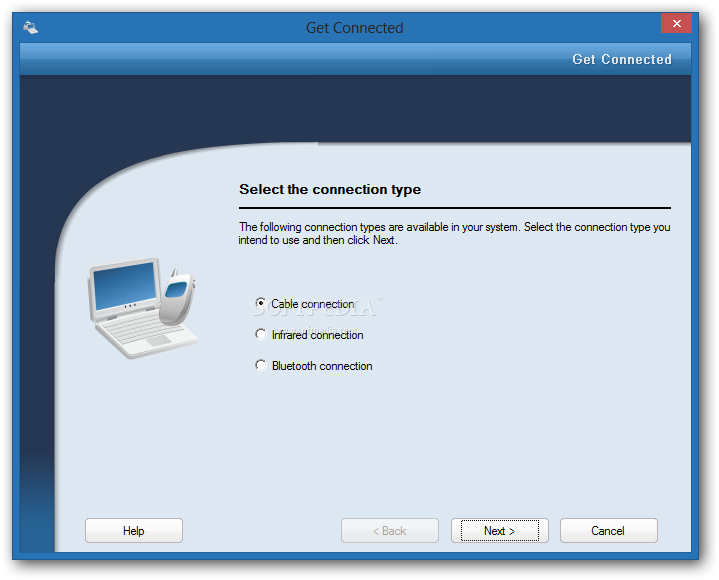Proceed with the Next button
The width and height of the screenshot is (719, 580).
coord(500,531)
